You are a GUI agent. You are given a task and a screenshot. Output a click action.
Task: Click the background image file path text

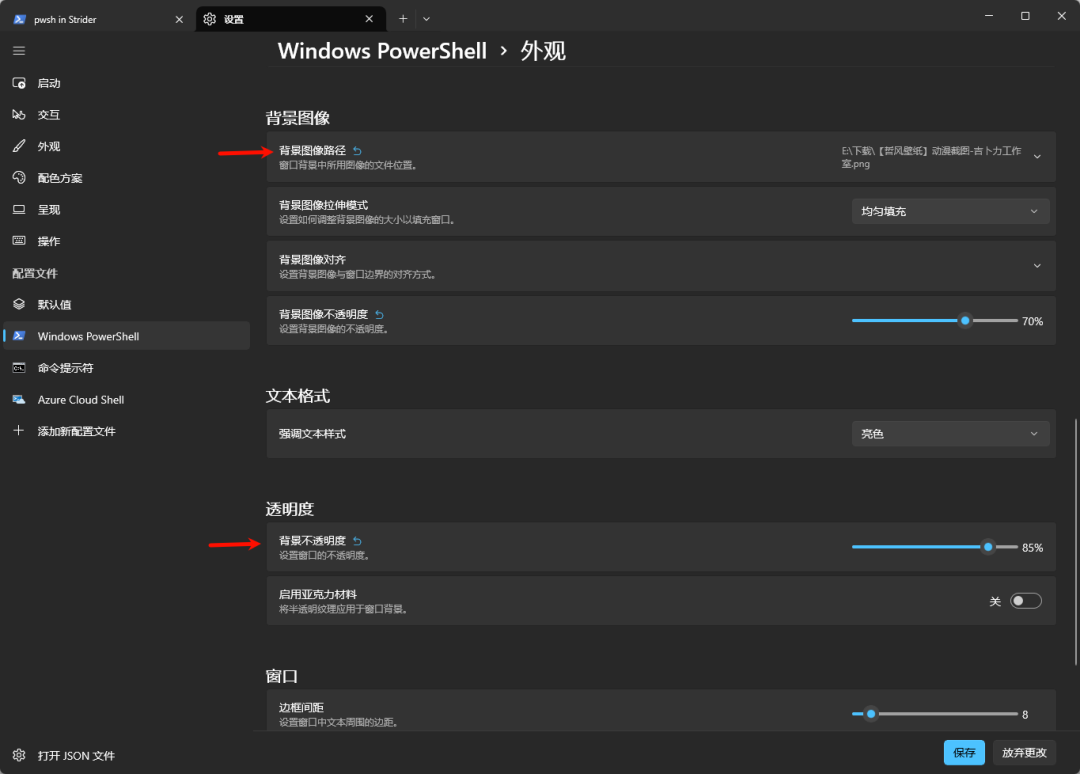coord(931,157)
